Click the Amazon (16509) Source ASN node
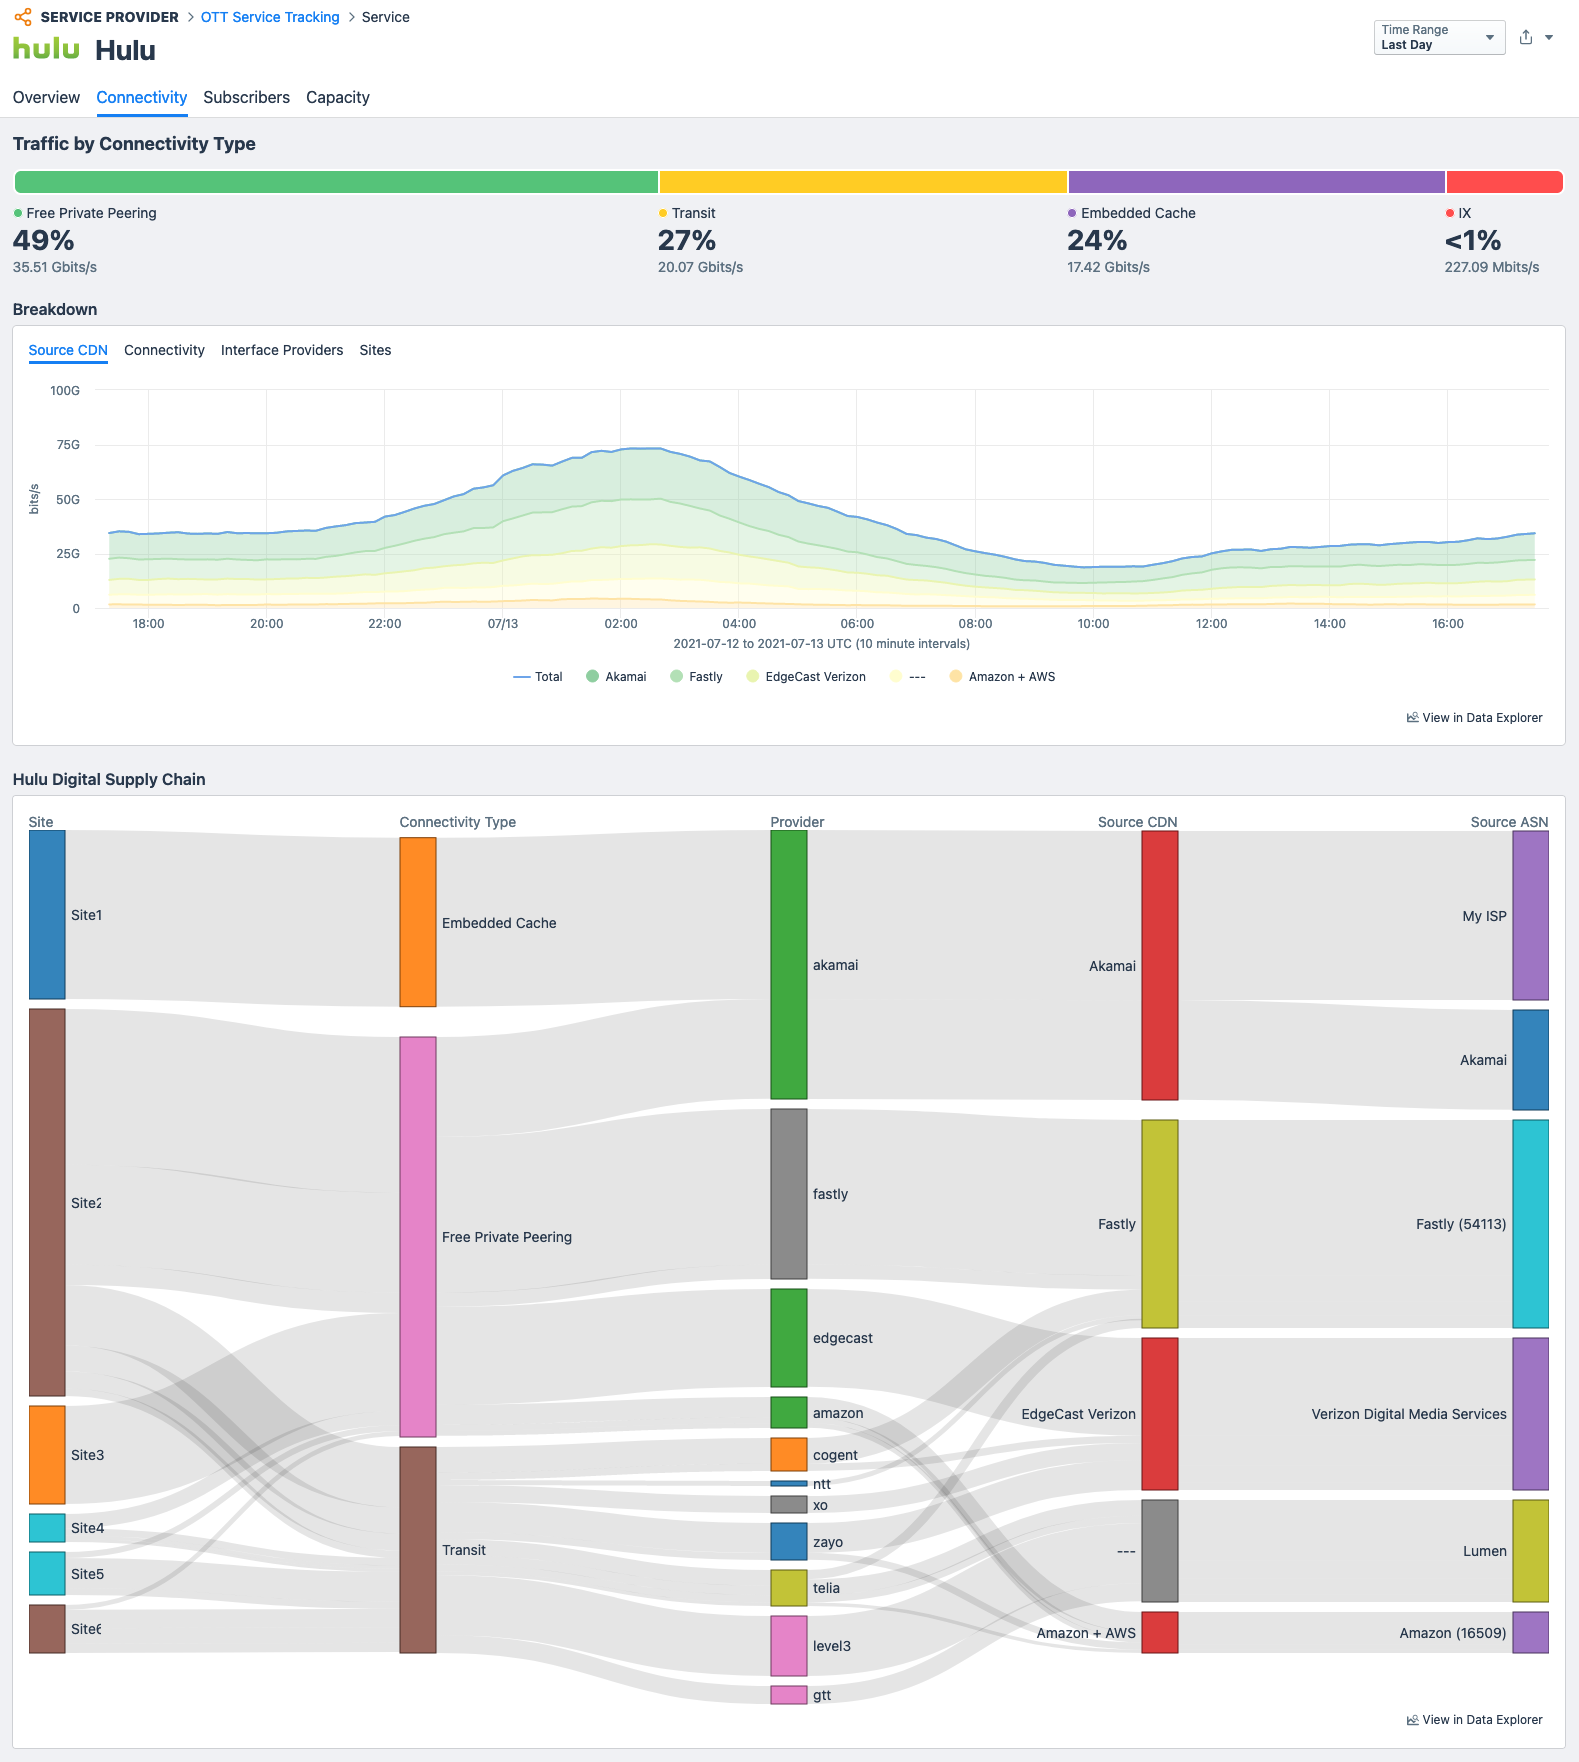Screen dimensions: 1579x1762 pos(1531,1632)
